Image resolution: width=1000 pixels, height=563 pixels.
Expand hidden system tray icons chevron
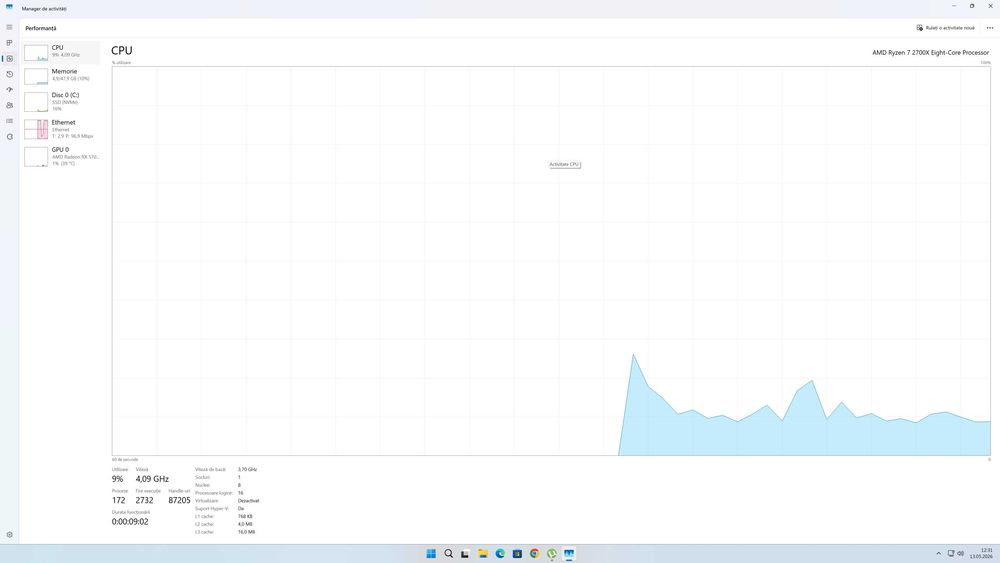(x=938, y=553)
